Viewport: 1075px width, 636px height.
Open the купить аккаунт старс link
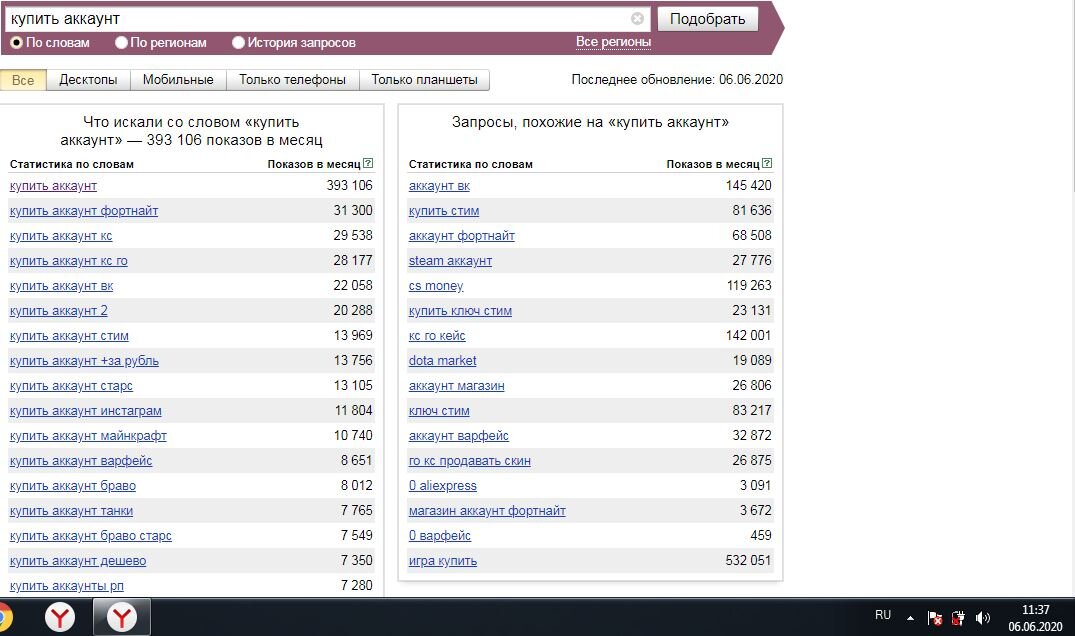point(71,386)
